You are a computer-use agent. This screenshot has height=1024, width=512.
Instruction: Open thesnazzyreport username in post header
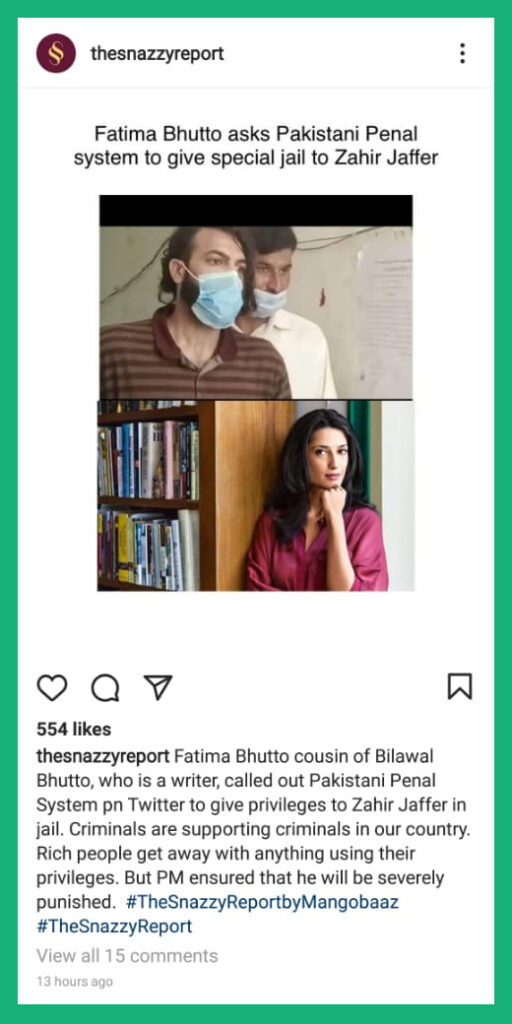pos(157,54)
